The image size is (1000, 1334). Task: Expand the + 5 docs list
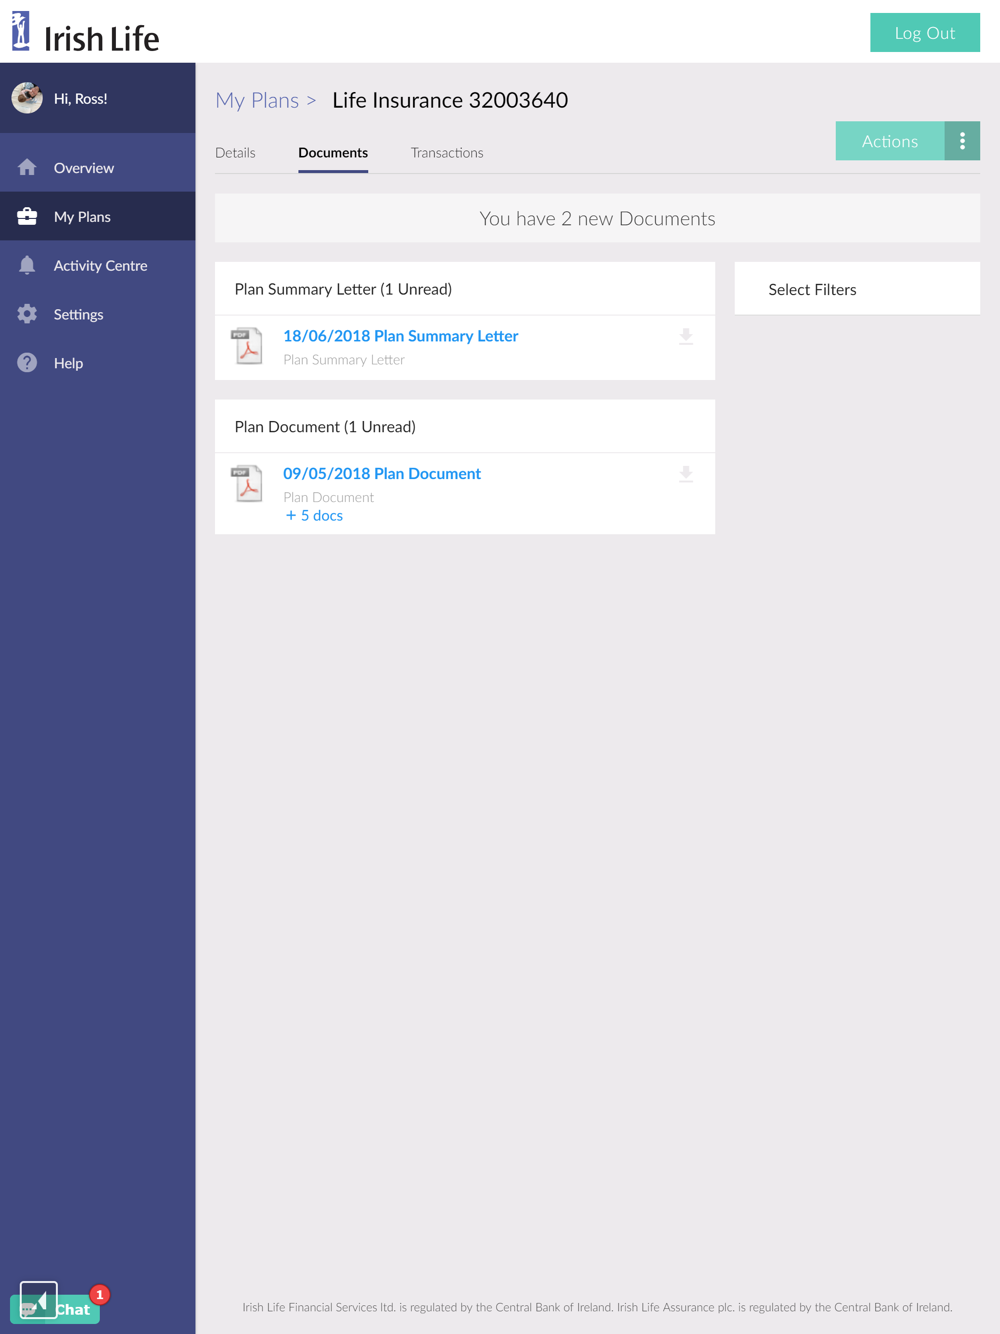click(314, 516)
